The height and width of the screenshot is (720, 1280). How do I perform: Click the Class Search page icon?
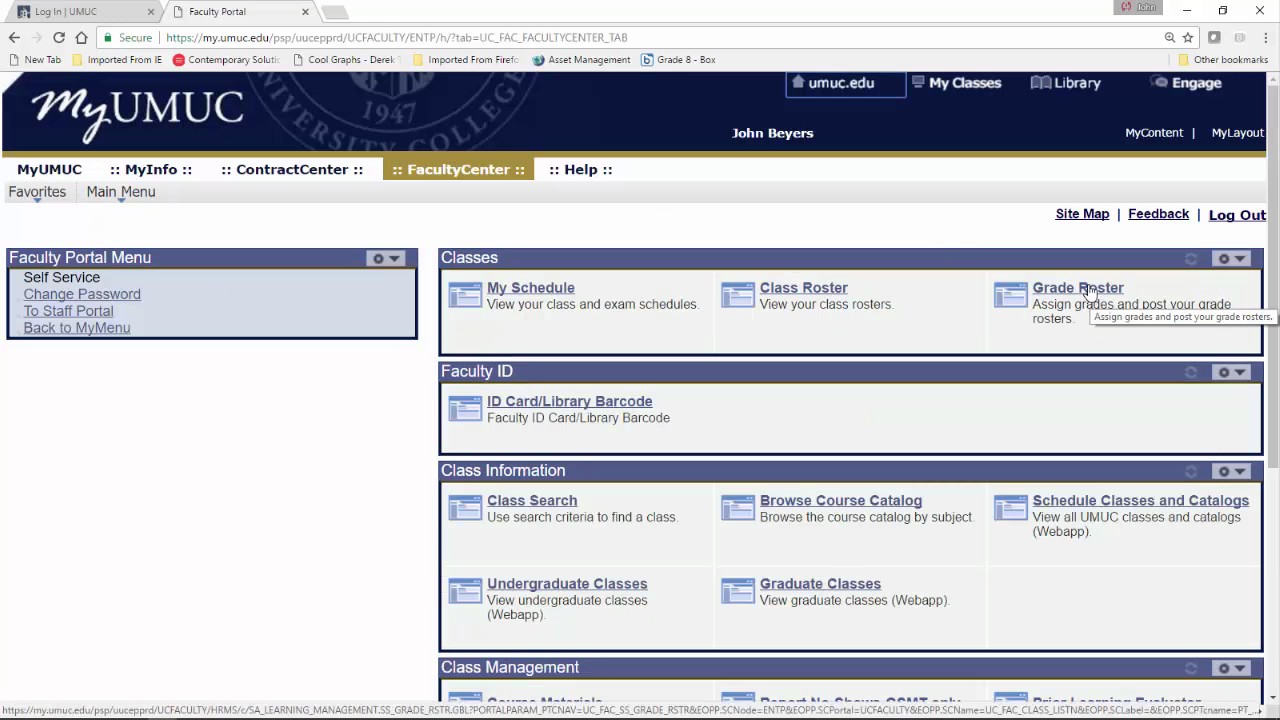tap(465, 508)
